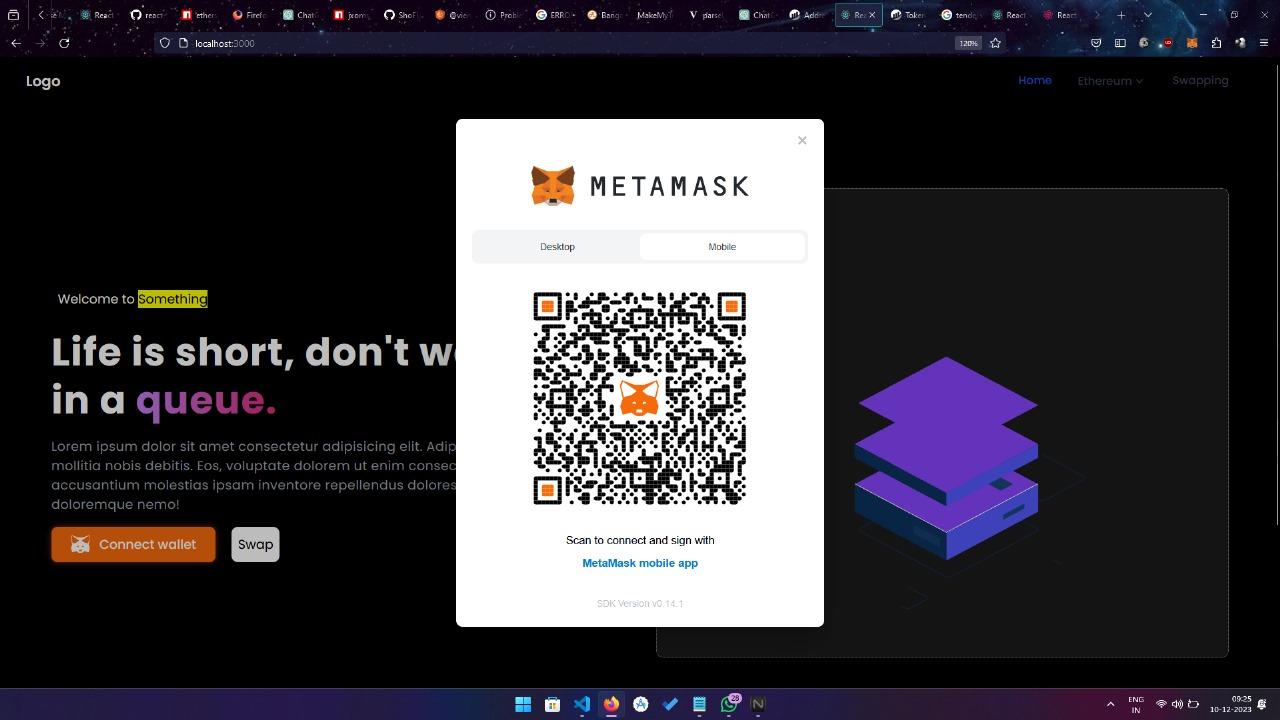Close the MetaMask modal with the X
The width and height of the screenshot is (1280, 720).
802,141
